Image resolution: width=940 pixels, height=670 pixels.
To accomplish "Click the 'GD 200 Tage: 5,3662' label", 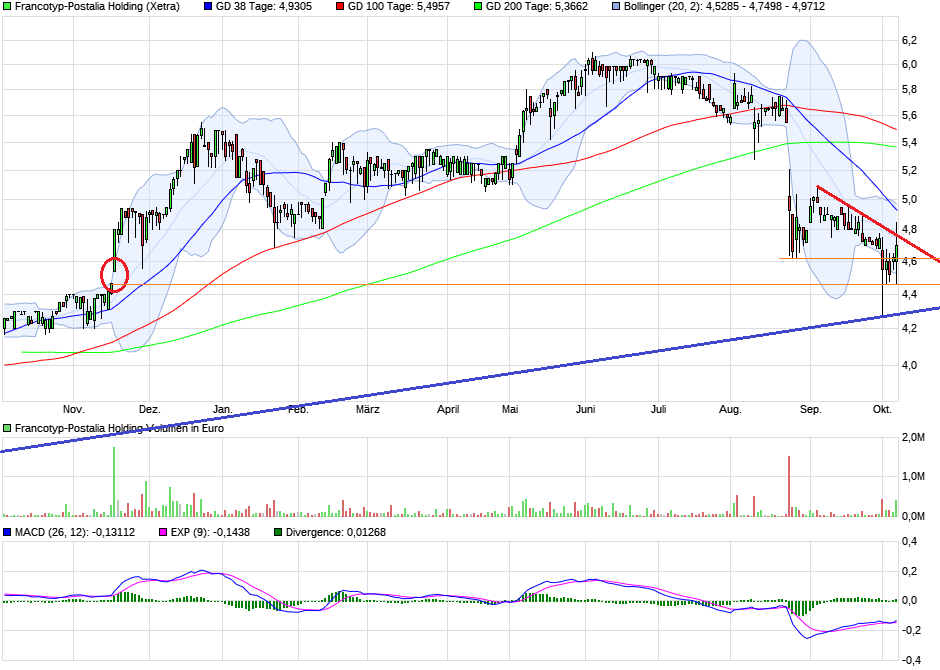I will [537, 7].
